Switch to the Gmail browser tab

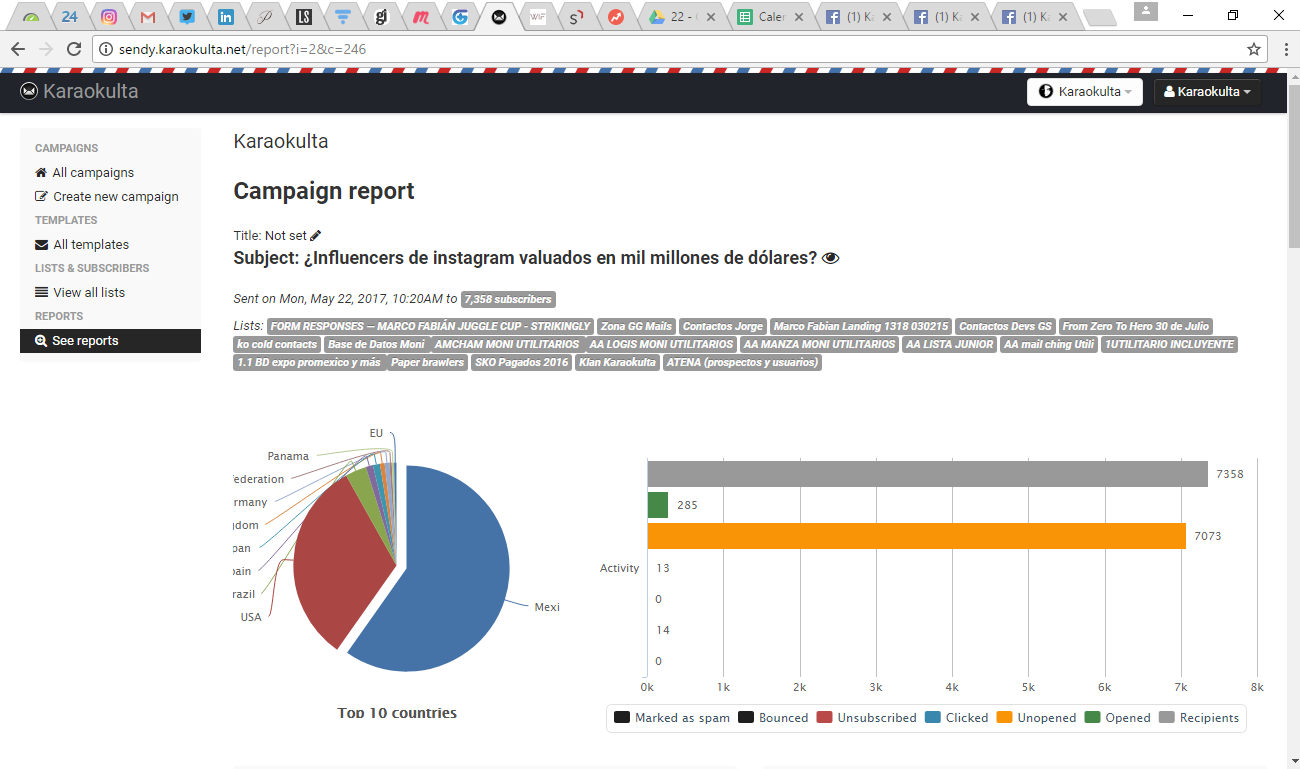coord(148,17)
